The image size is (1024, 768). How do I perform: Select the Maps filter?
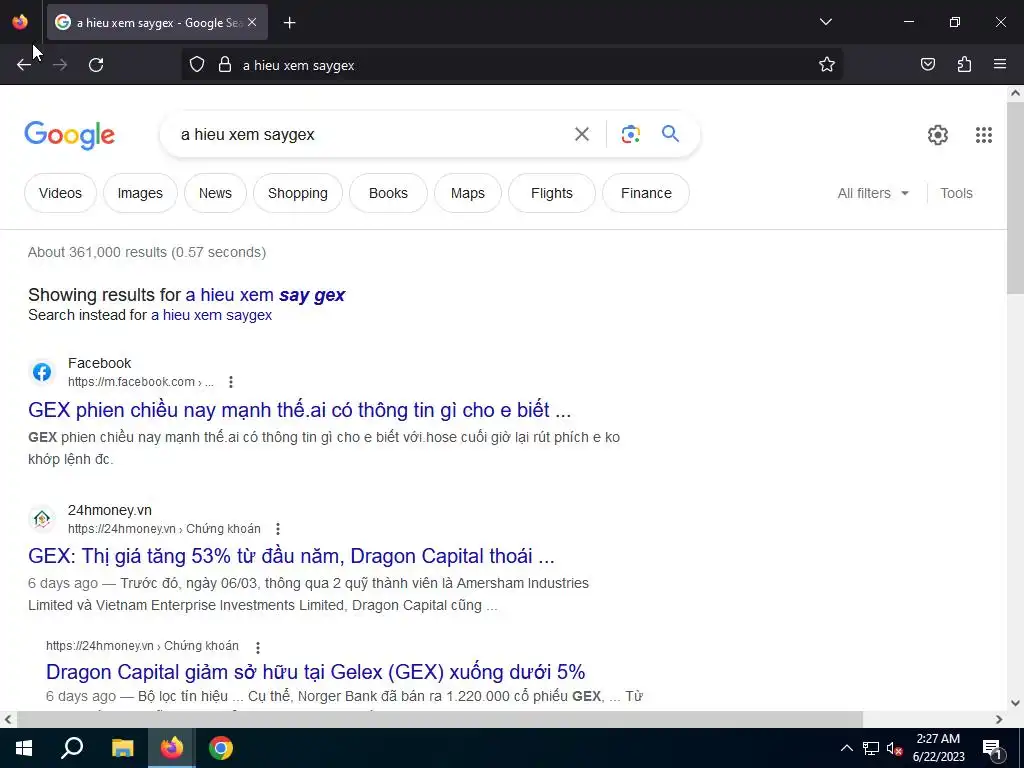tap(468, 193)
